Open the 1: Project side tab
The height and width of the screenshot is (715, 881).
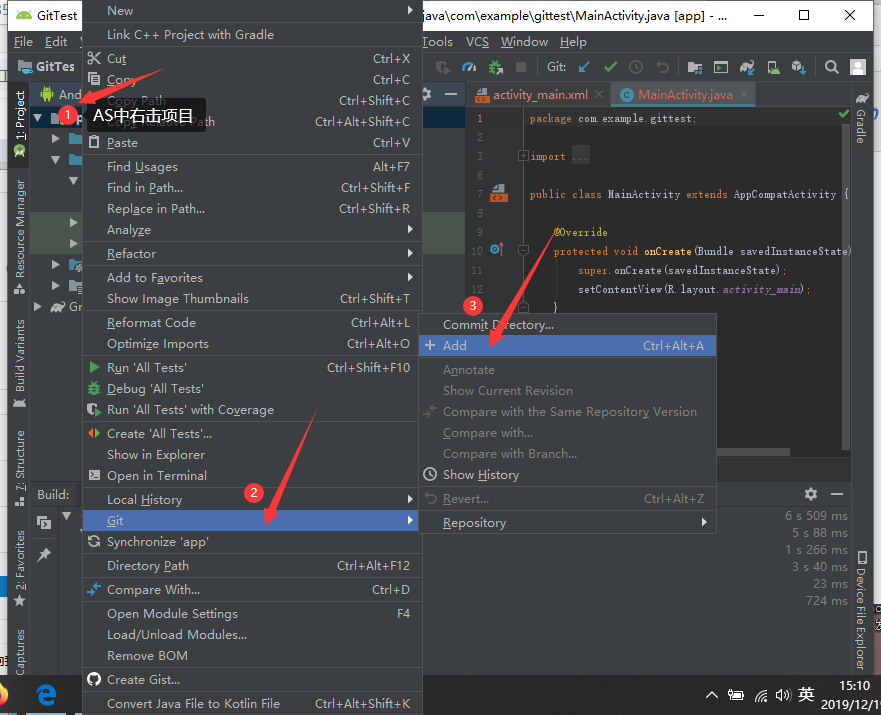[x=20, y=122]
